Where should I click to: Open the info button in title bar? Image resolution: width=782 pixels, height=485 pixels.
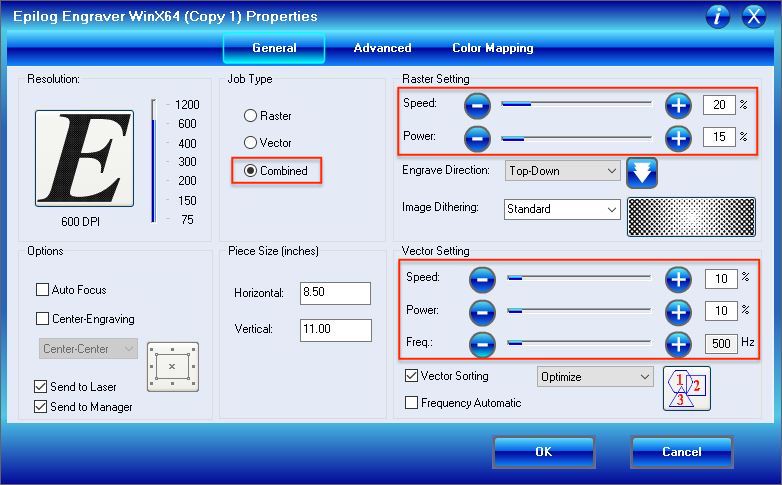pos(717,16)
